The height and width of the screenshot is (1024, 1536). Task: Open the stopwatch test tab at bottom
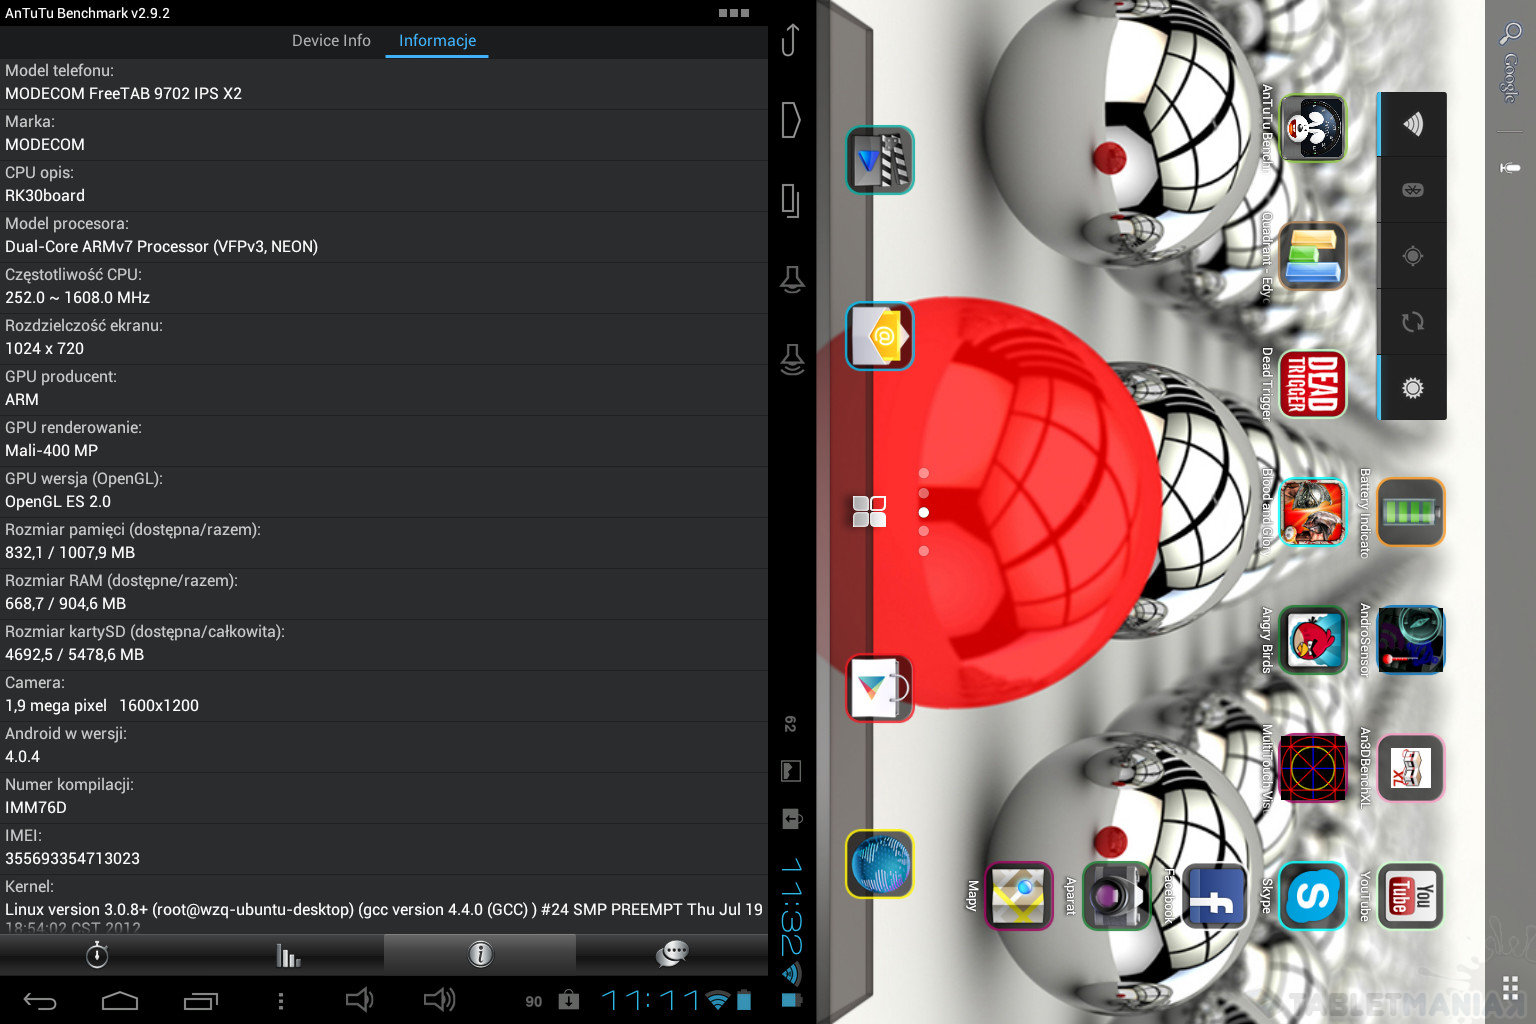pos(96,955)
